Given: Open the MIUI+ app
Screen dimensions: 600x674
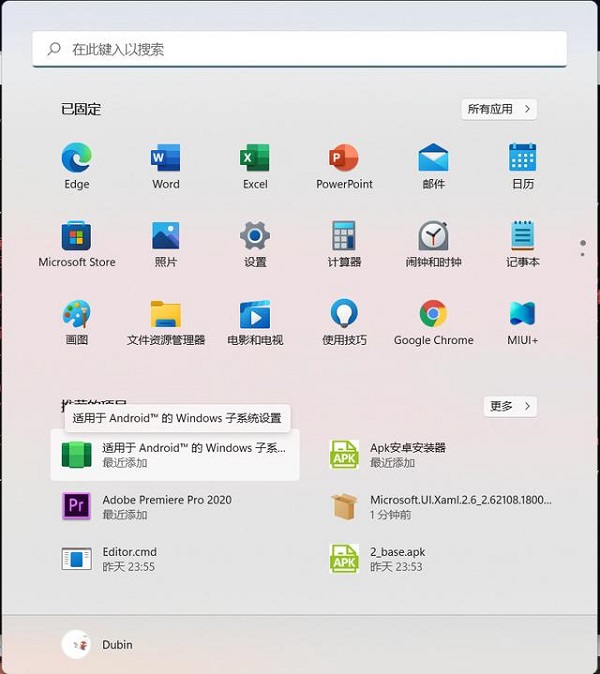Looking at the screenshot, I should pyautogui.click(x=523, y=322).
